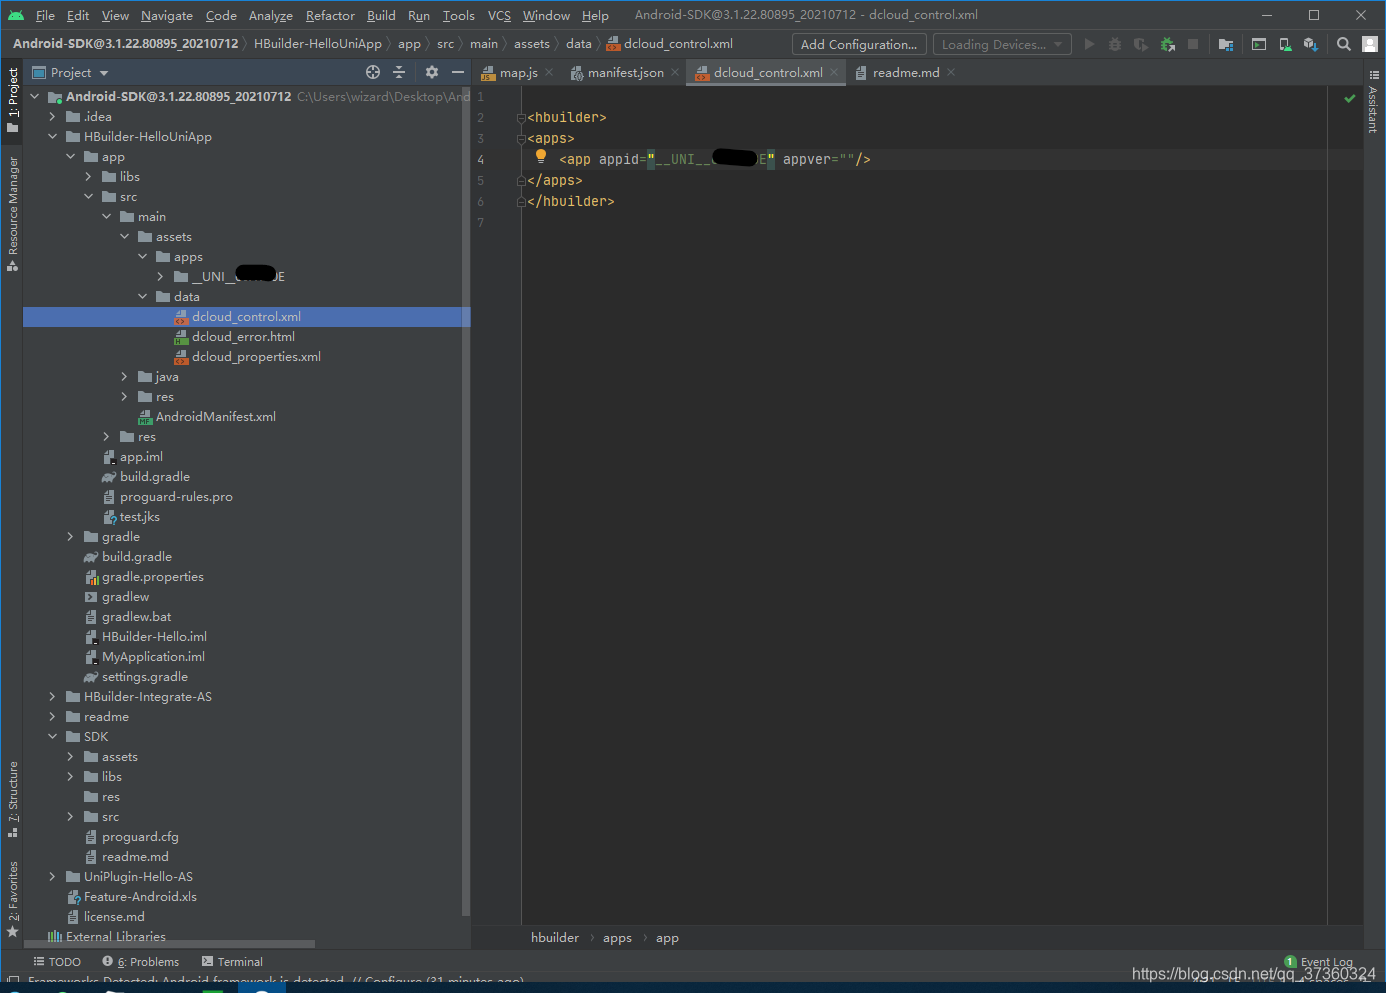This screenshot has width=1386, height=993.
Task: Open the Terminal tool window
Action: pyautogui.click(x=232, y=962)
